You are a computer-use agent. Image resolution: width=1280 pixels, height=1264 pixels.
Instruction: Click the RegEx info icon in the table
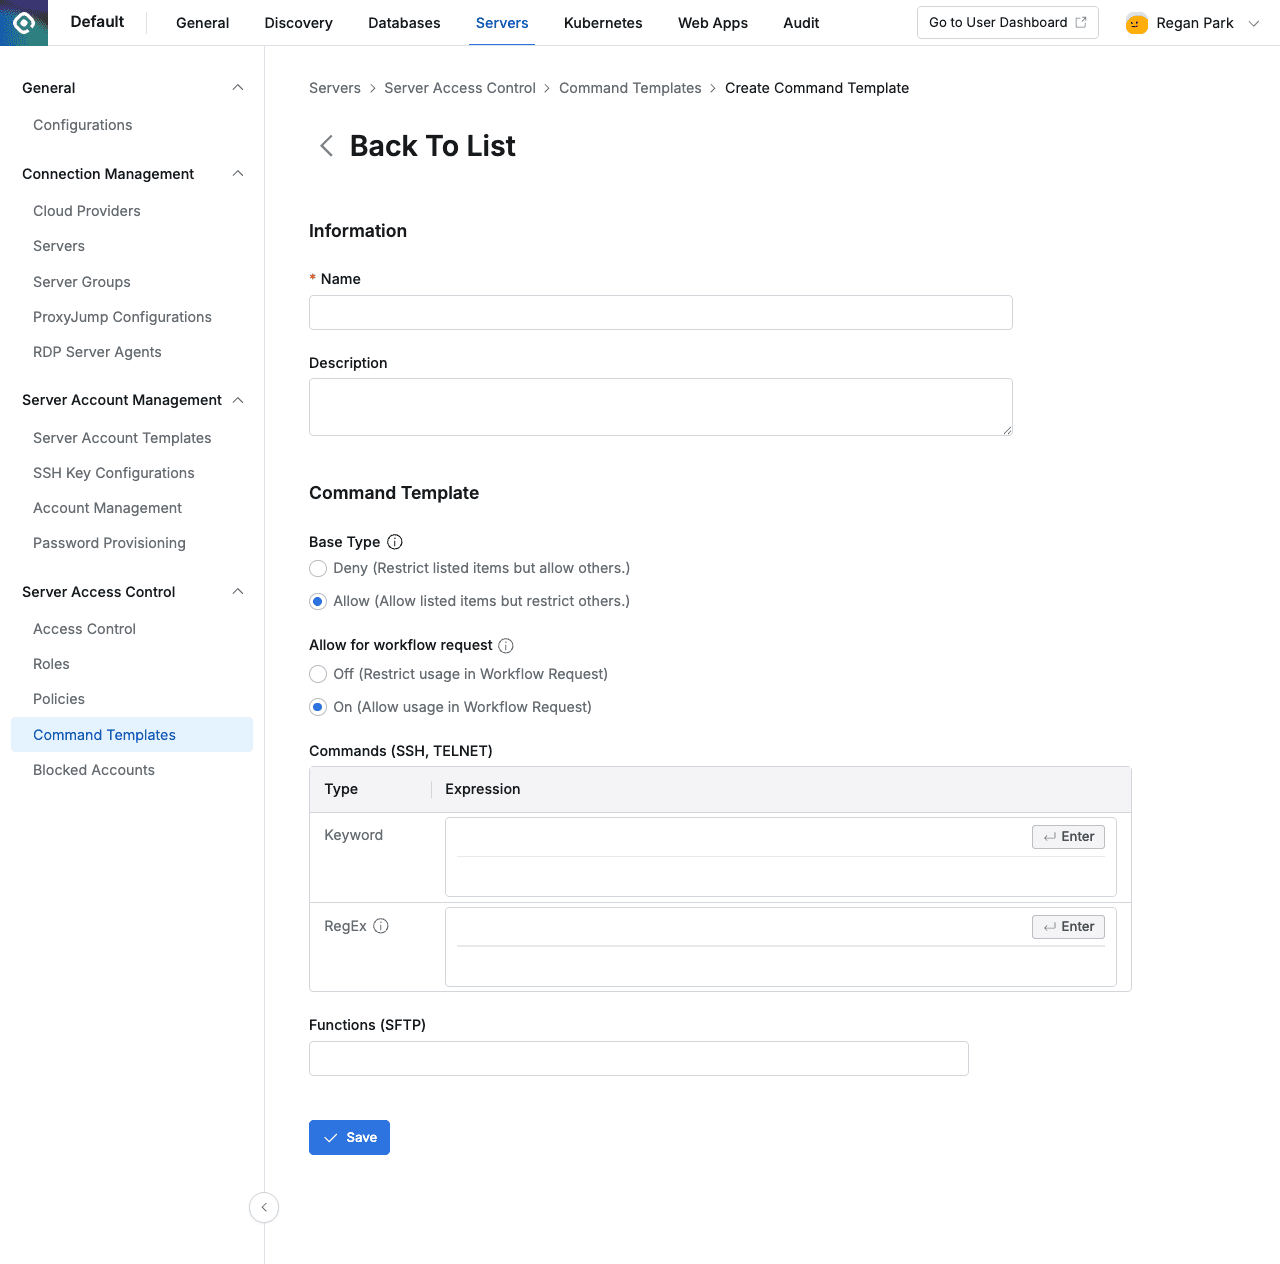381,926
